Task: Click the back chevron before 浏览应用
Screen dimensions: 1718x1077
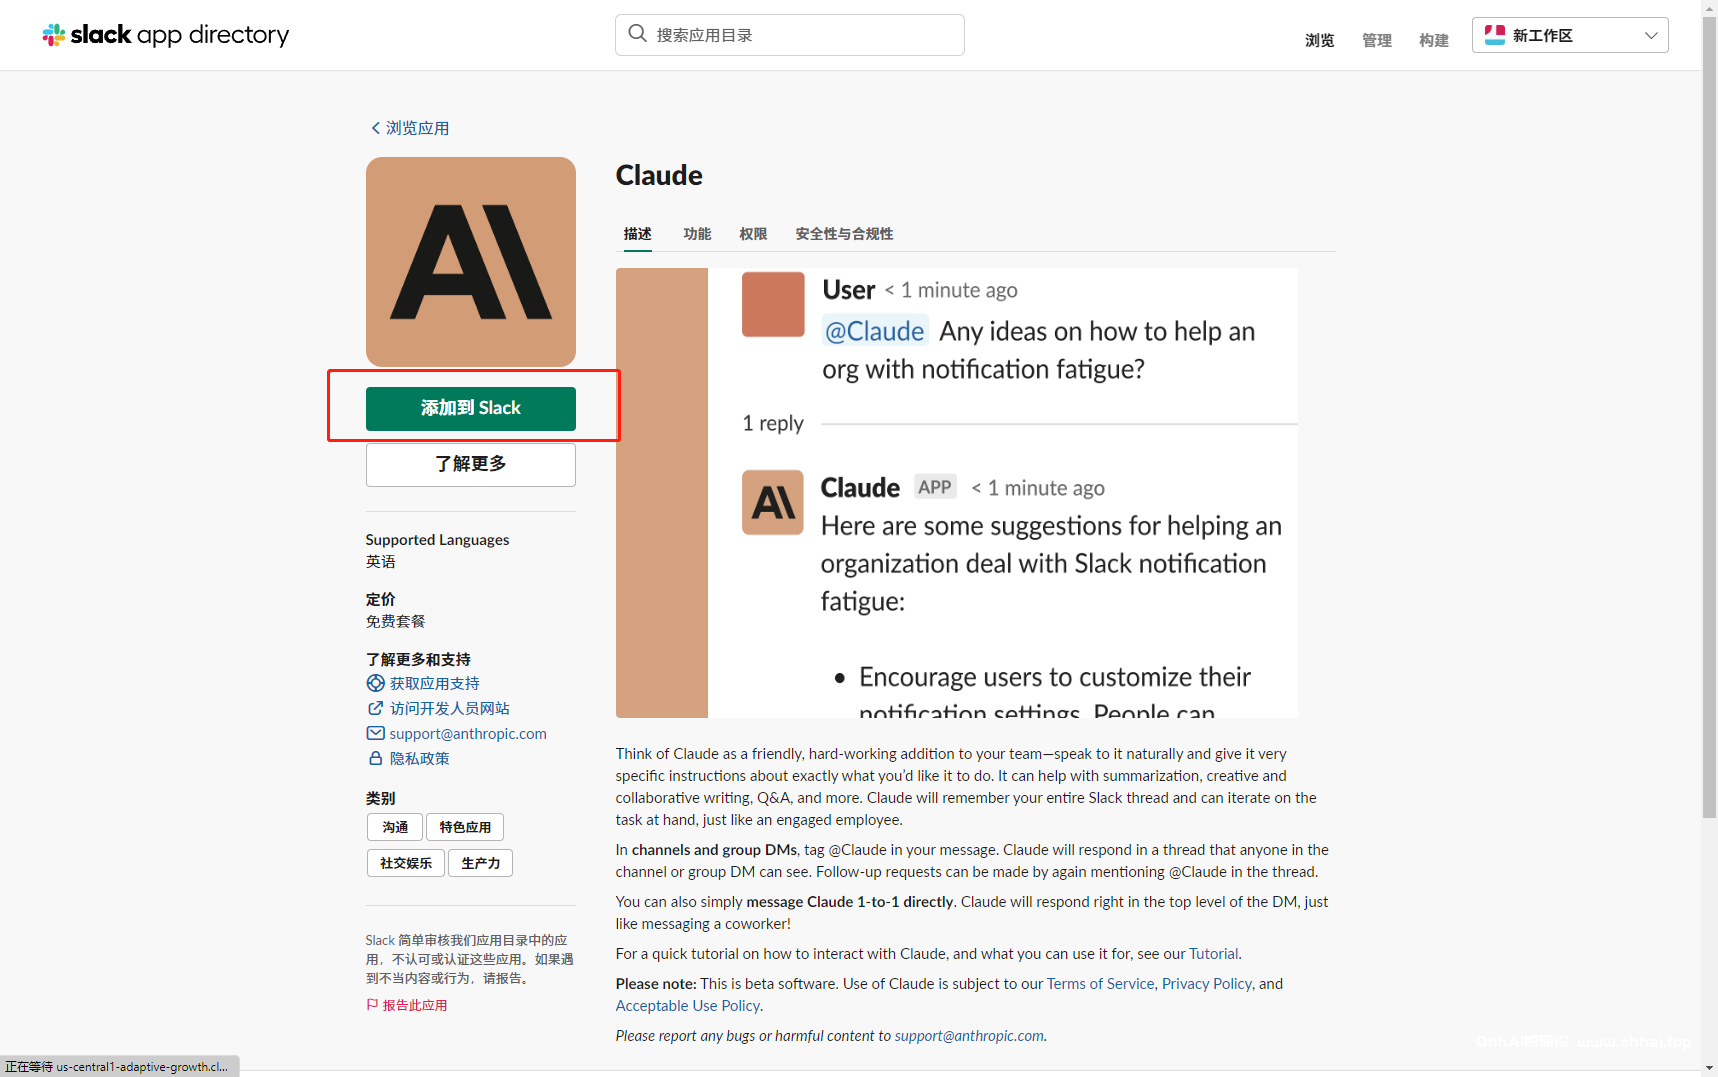Action: (x=375, y=128)
